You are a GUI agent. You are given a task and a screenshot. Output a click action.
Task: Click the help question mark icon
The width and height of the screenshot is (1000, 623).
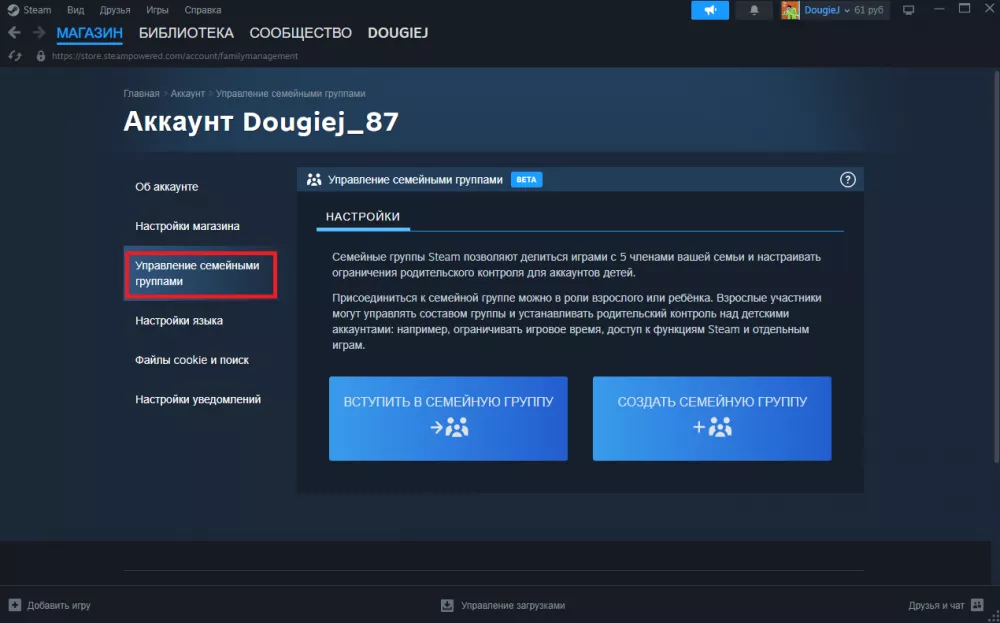coord(847,180)
